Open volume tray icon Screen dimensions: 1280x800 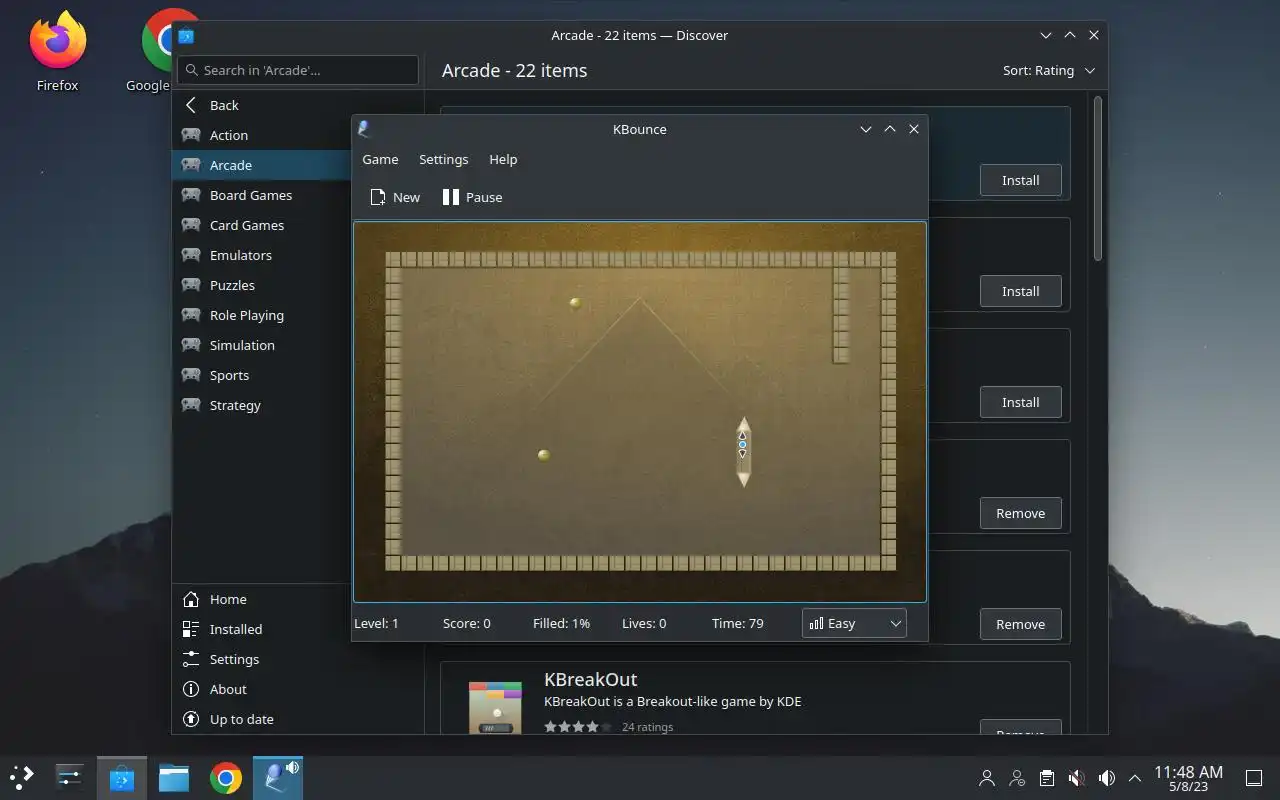(x=1107, y=778)
